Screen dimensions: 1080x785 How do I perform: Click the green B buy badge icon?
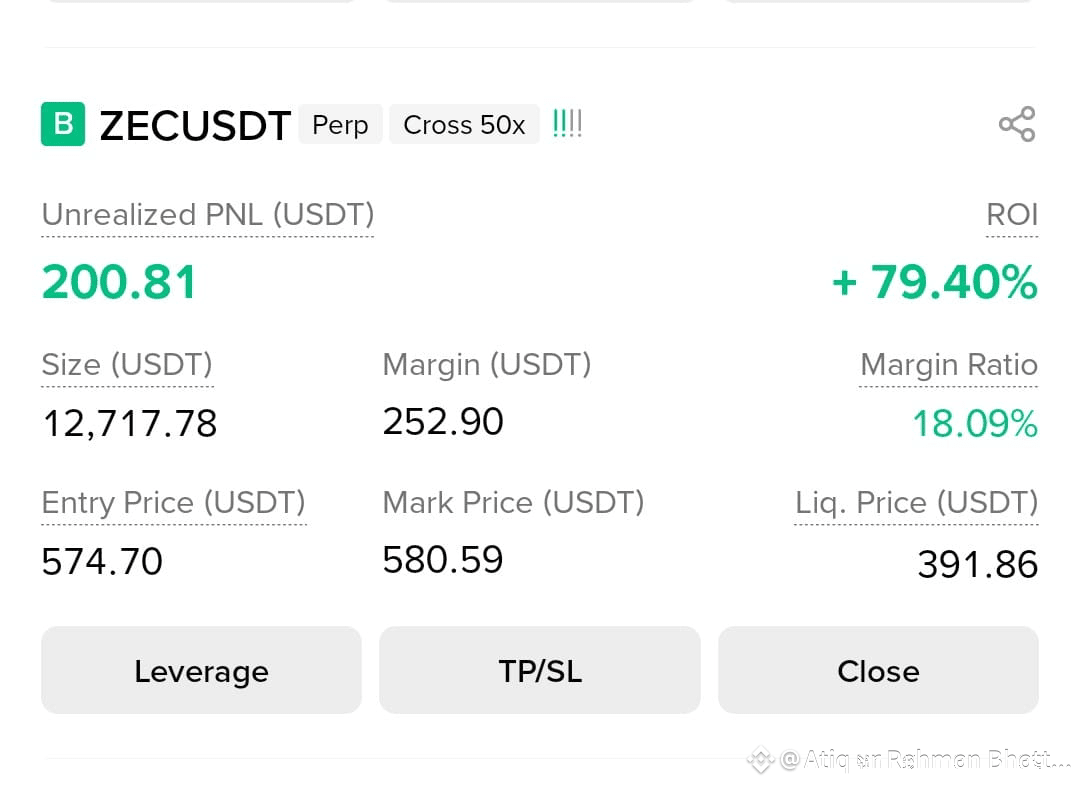click(x=63, y=124)
